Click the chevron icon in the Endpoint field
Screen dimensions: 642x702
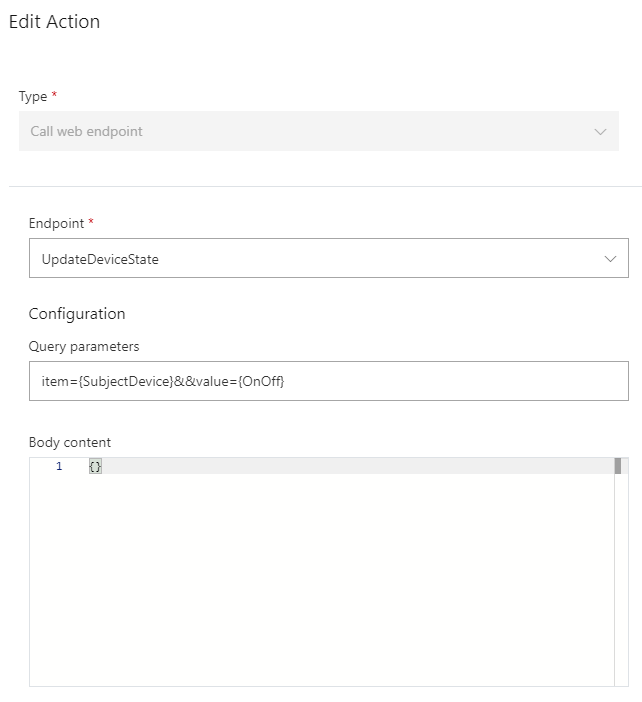[610, 259]
